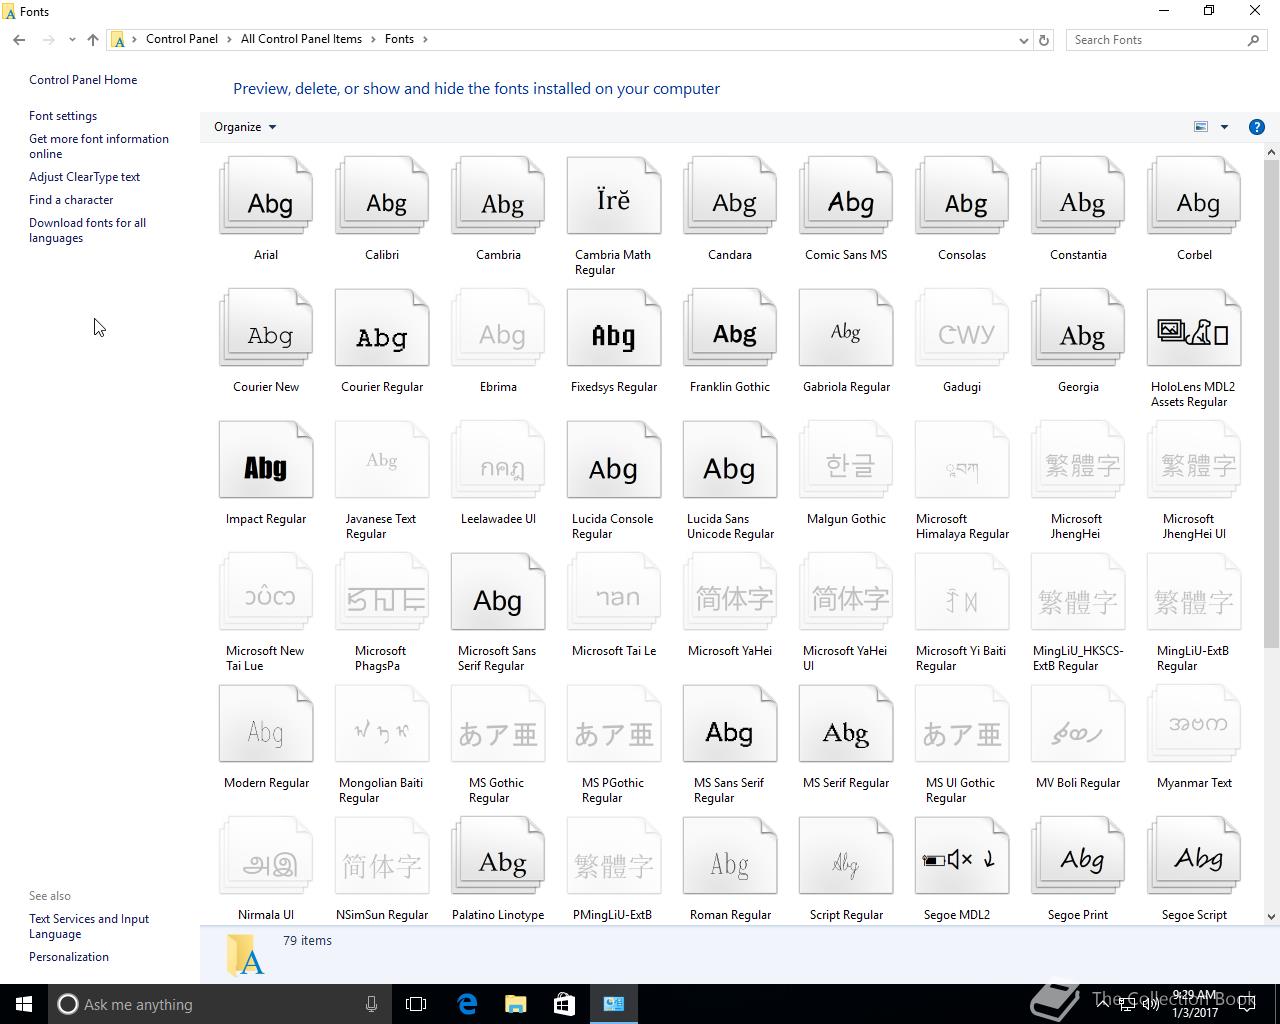Screen dimensions: 1280x1024
Task: Select the Lucida Console Regular font
Action: point(614,460)
